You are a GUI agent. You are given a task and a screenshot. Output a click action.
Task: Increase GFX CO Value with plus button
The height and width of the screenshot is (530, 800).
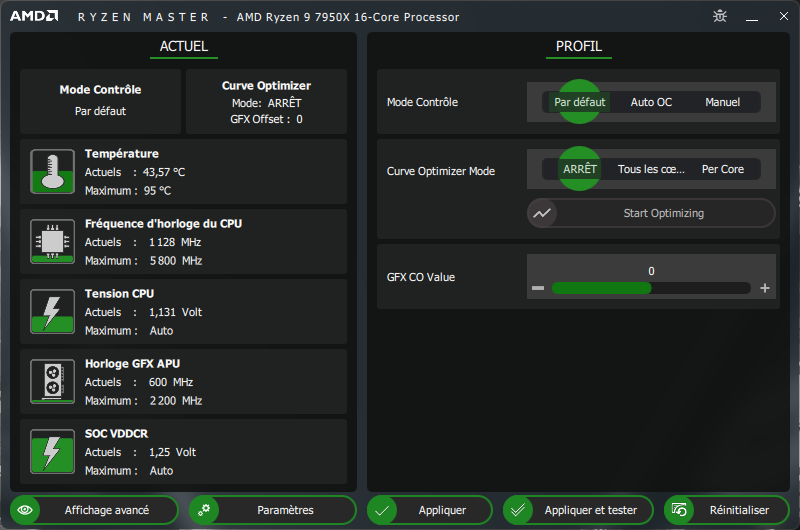765,288
